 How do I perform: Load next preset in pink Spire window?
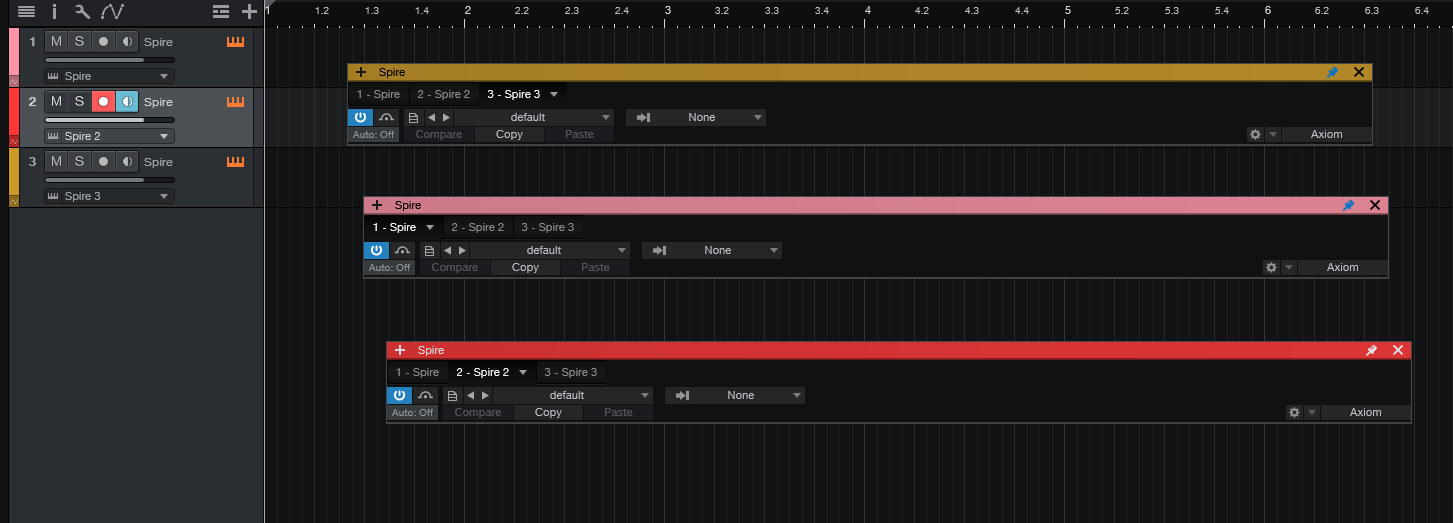pos(462,250)
